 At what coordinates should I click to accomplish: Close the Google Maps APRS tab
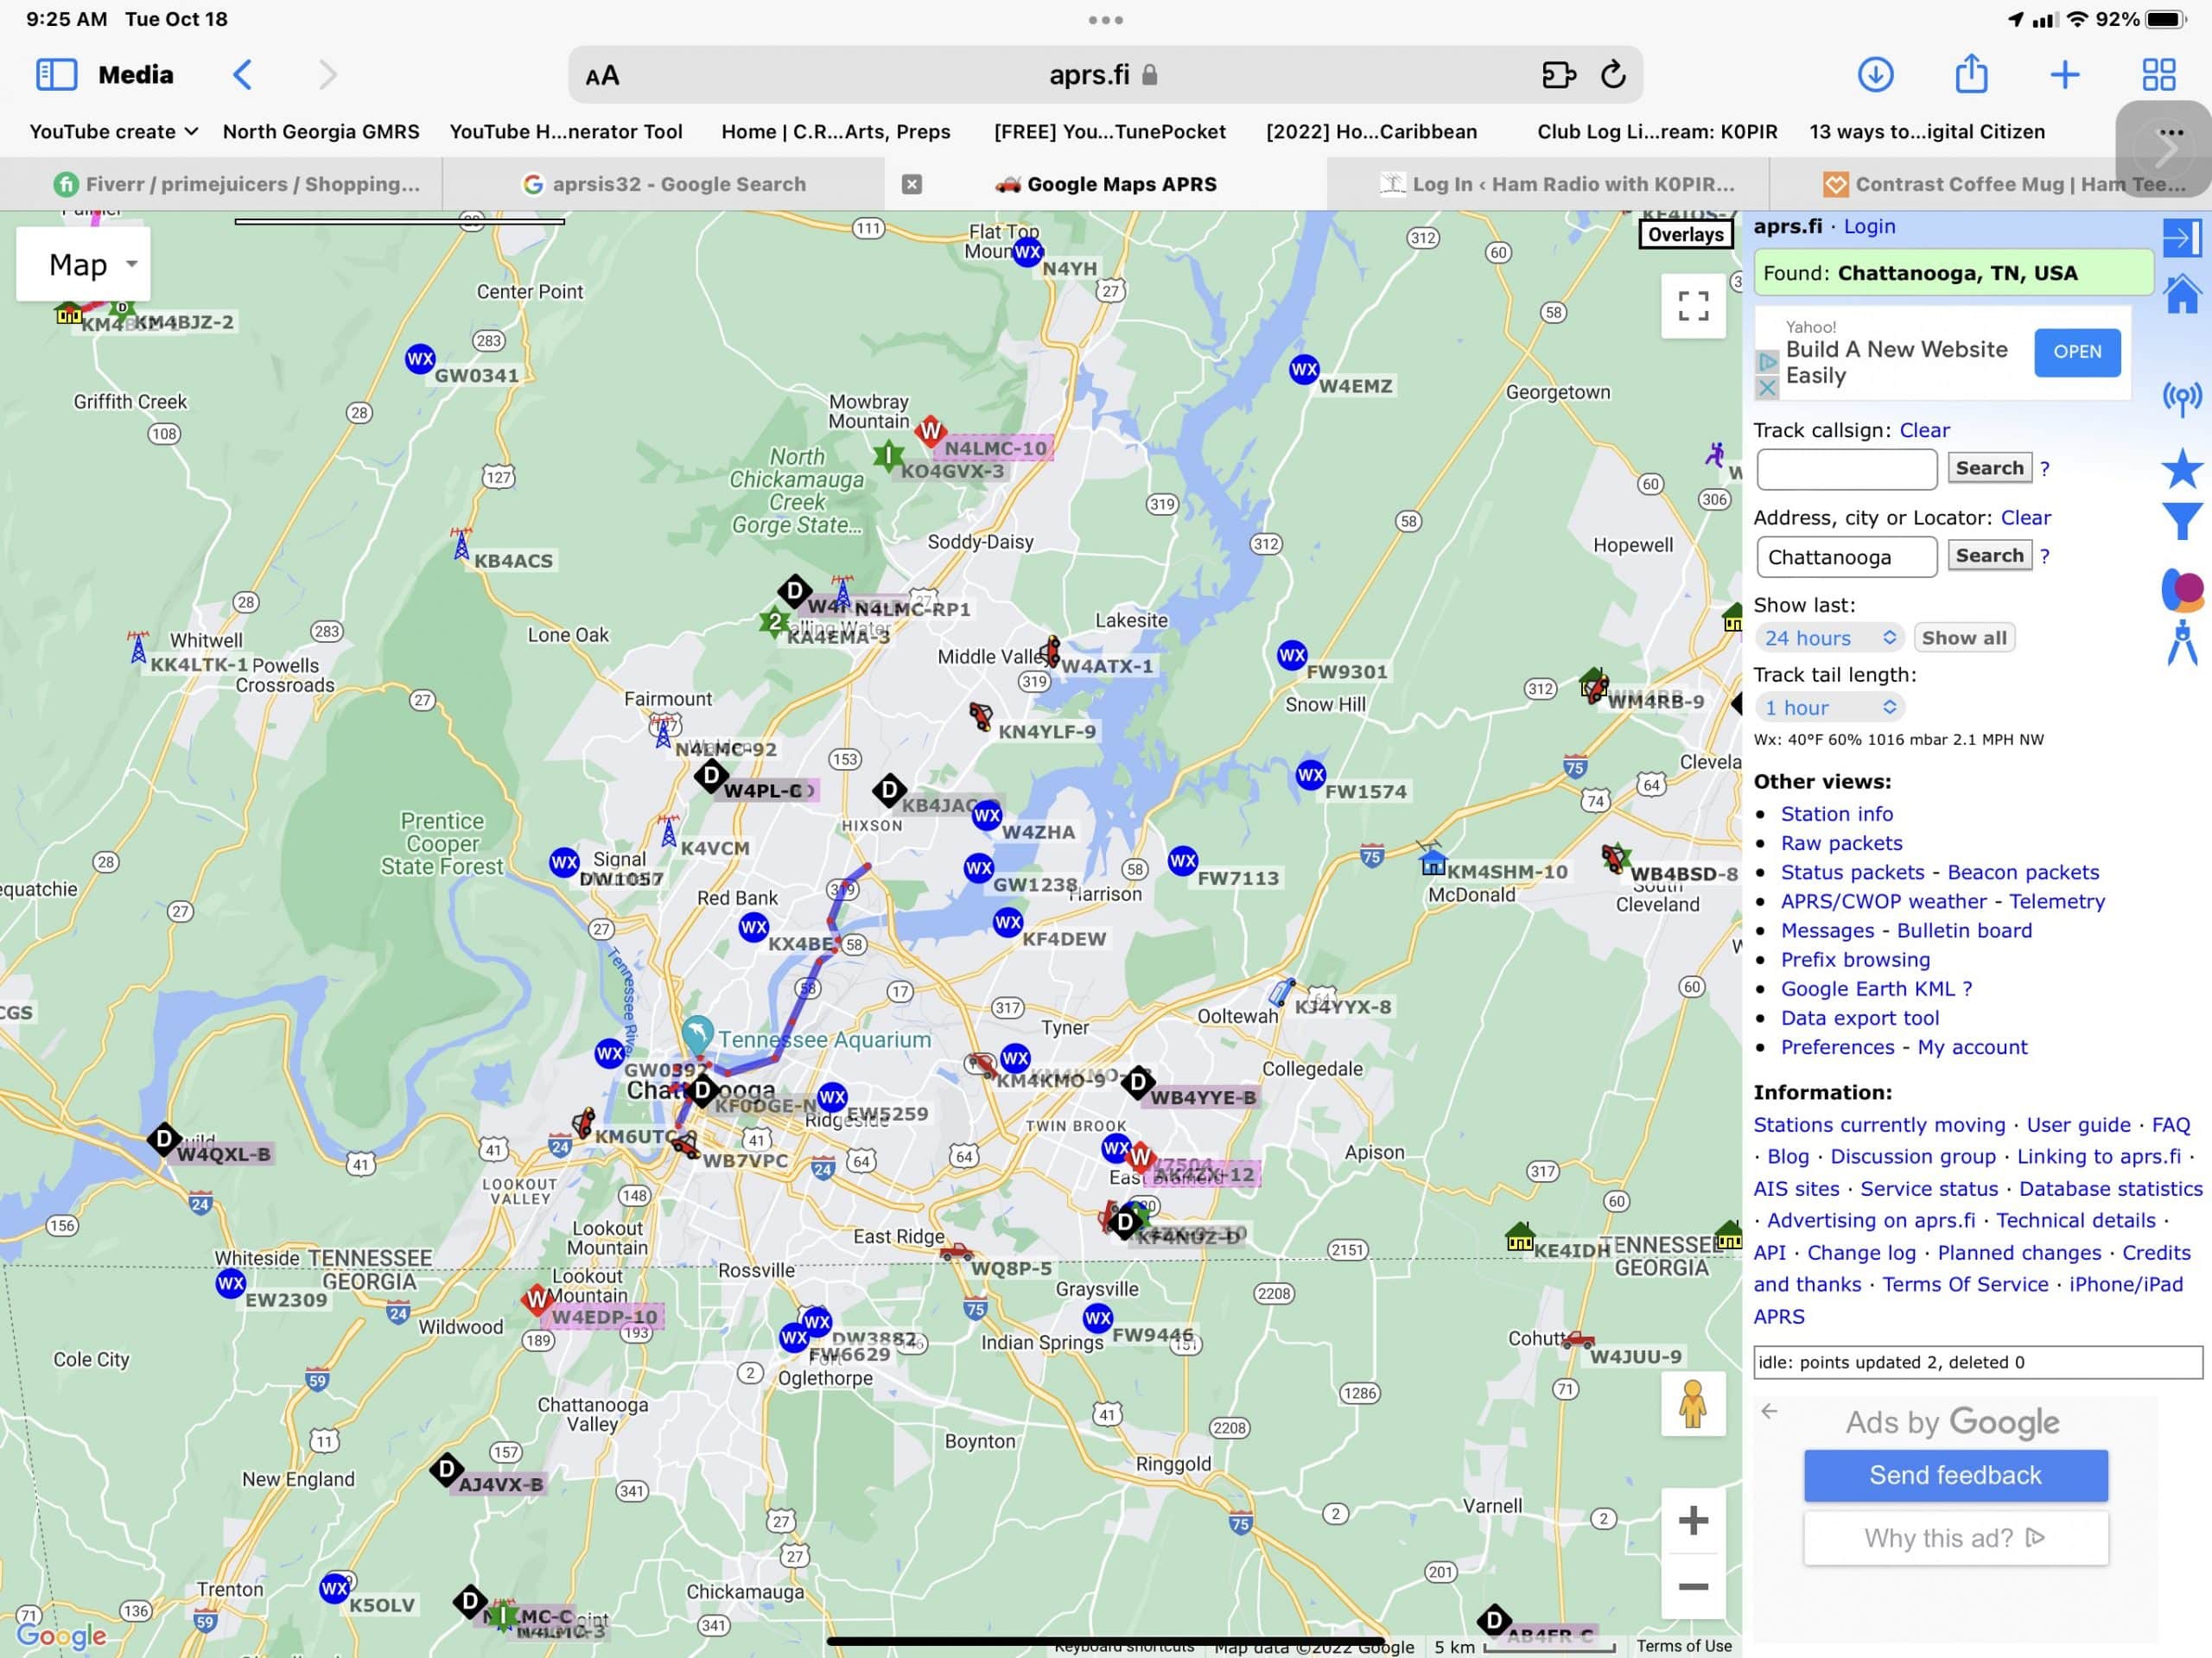(x=911, y=184)
